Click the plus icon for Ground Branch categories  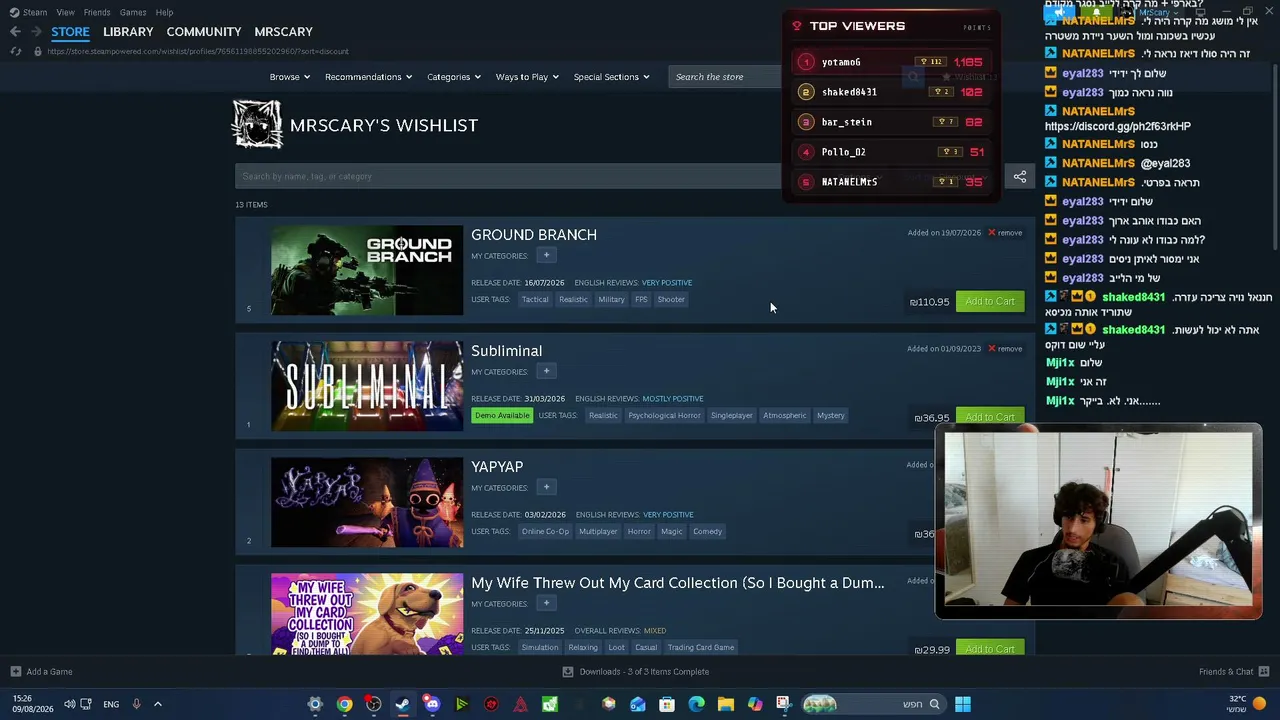[x=546, y=255]
